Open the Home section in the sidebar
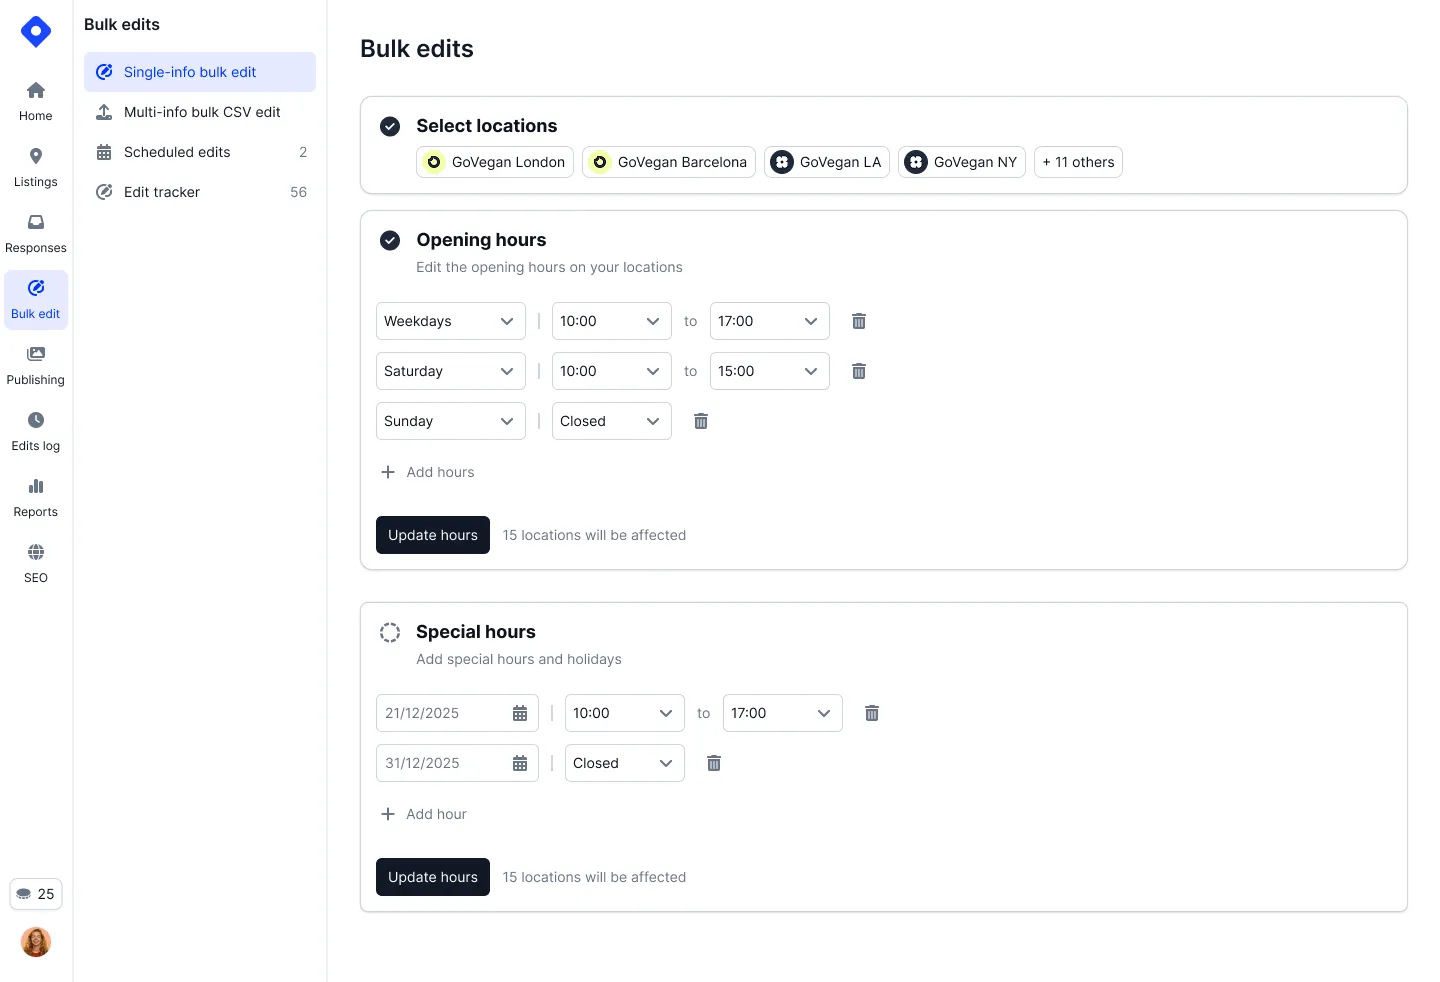The image size is (1440, 982). [x=35, y=100]
